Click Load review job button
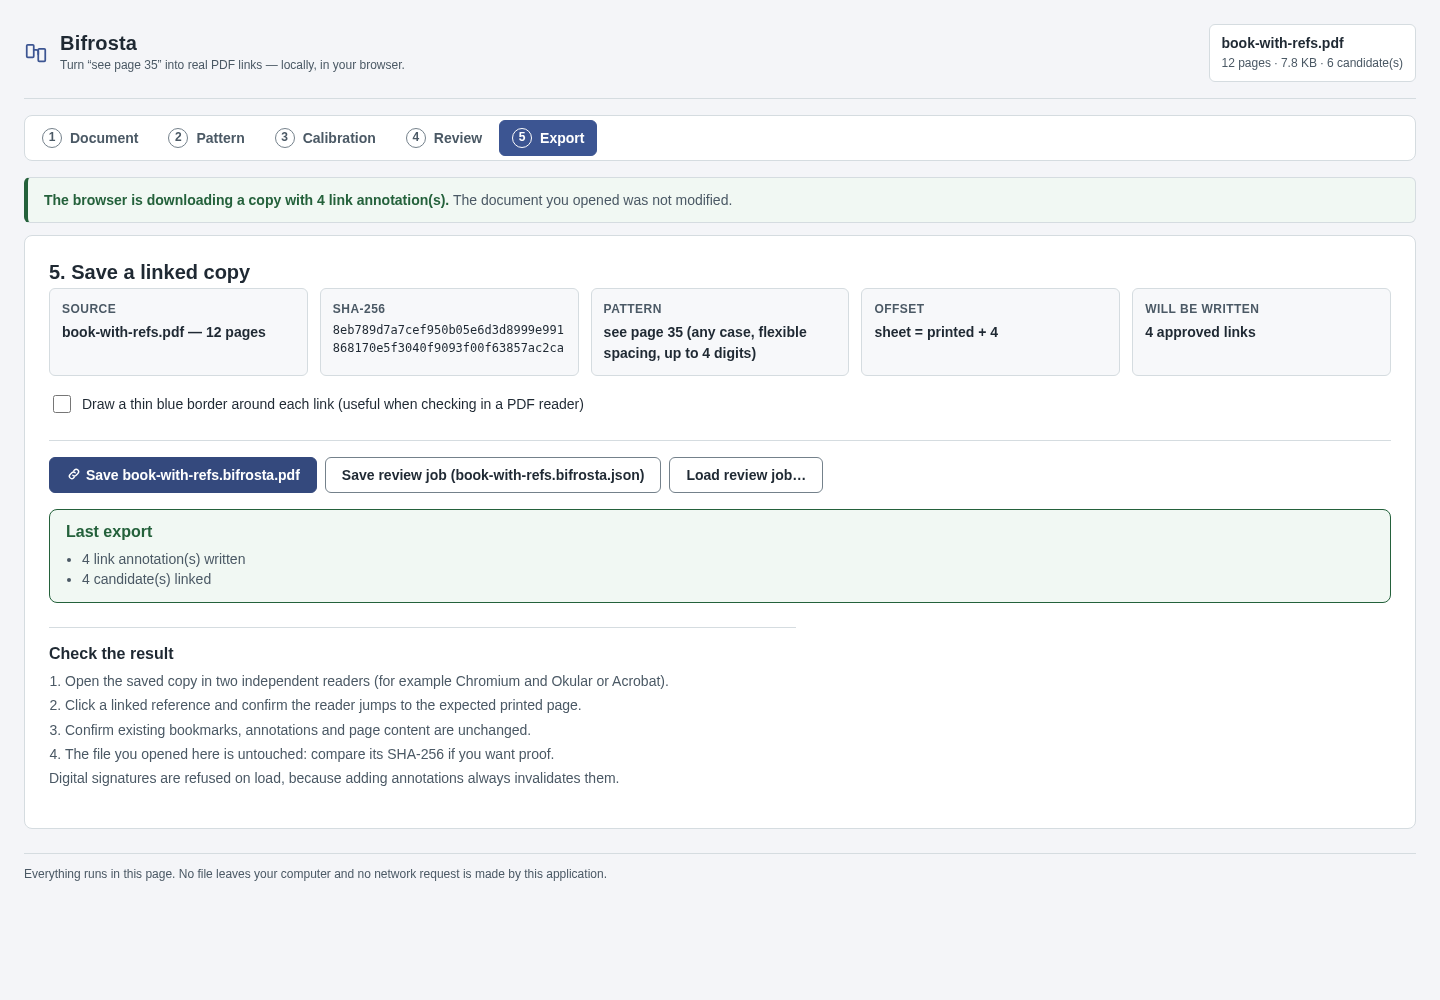Image resolution: width=1440 pixels, height=1000 pixels. (x=746, y=475)
